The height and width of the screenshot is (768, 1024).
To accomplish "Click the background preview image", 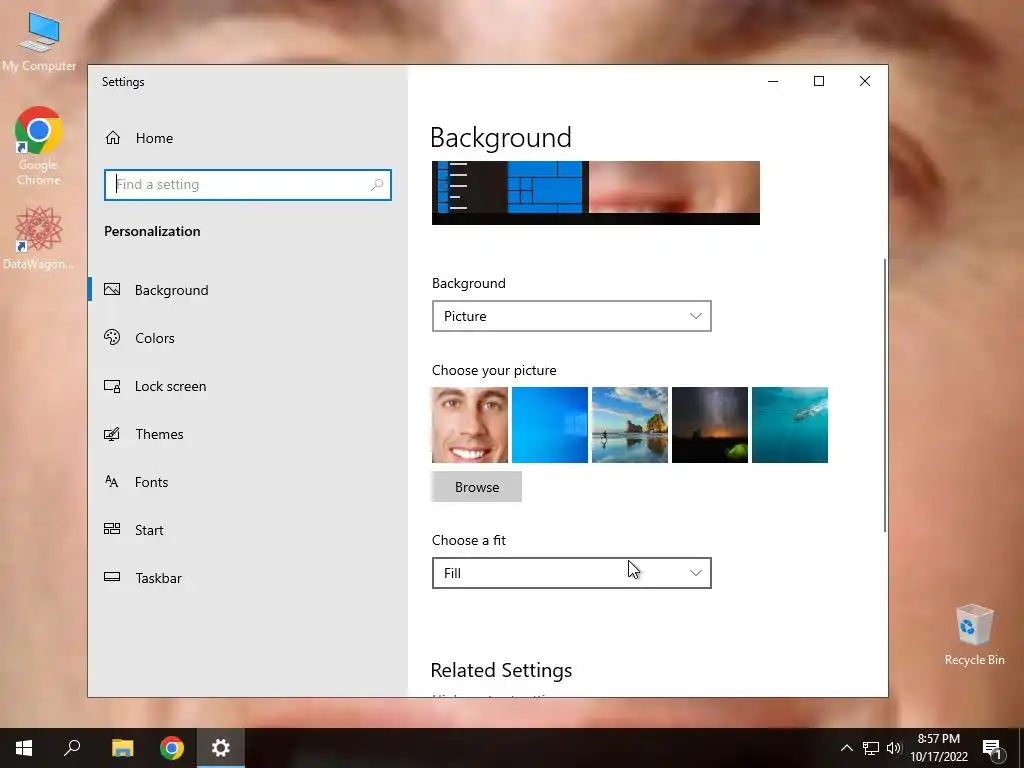I will click(x=596, y=193).
